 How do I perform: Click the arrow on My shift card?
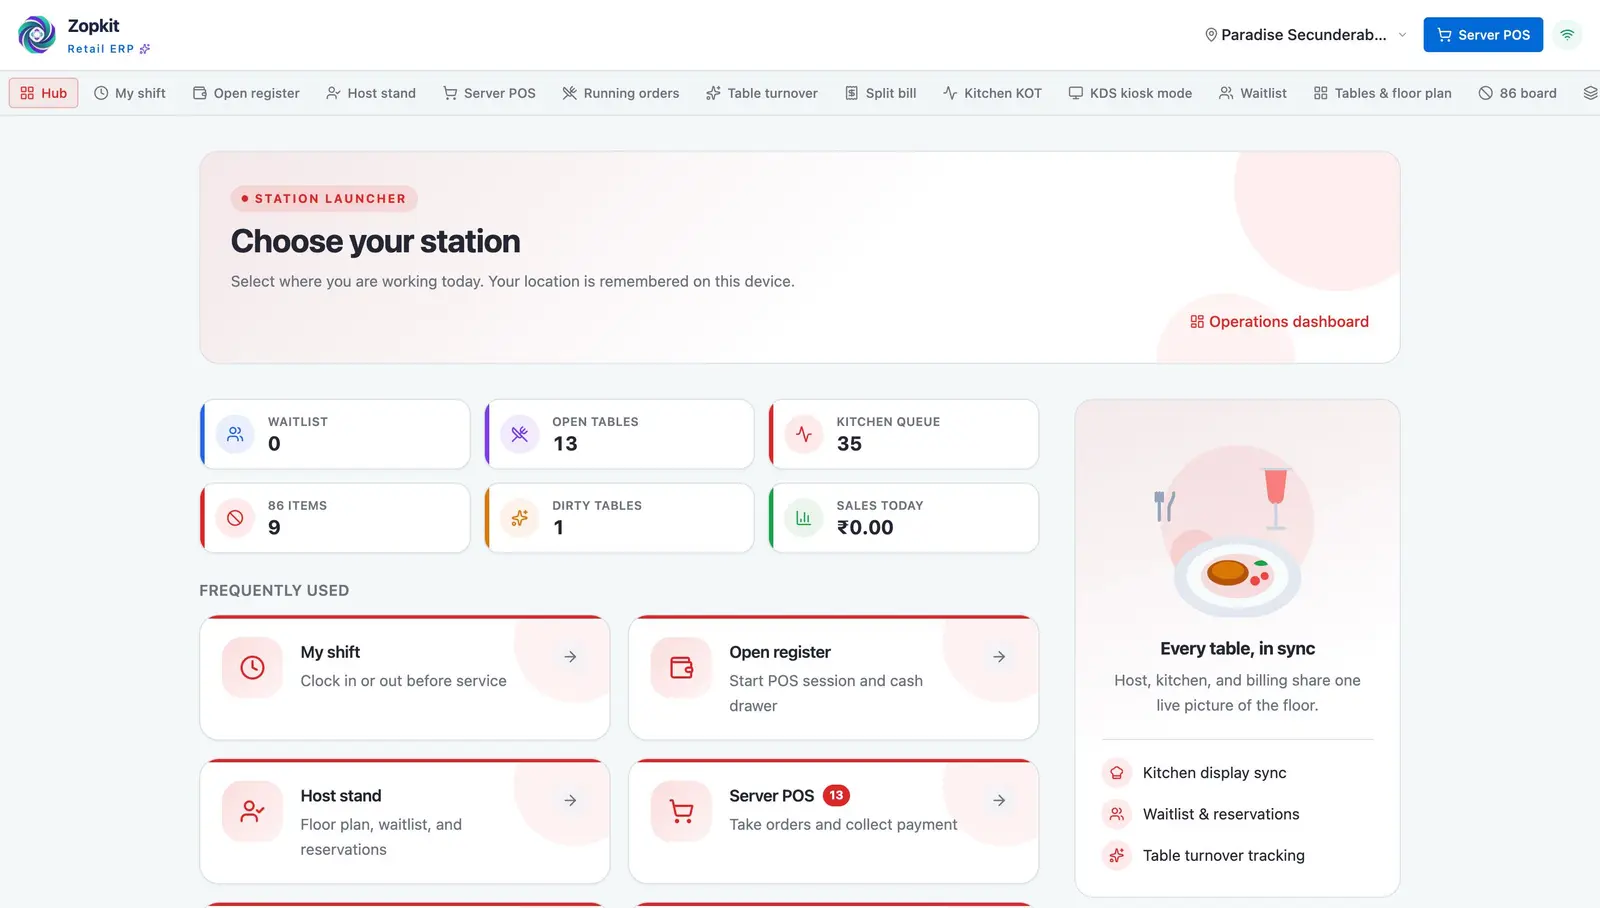click(x=570, y=657)
